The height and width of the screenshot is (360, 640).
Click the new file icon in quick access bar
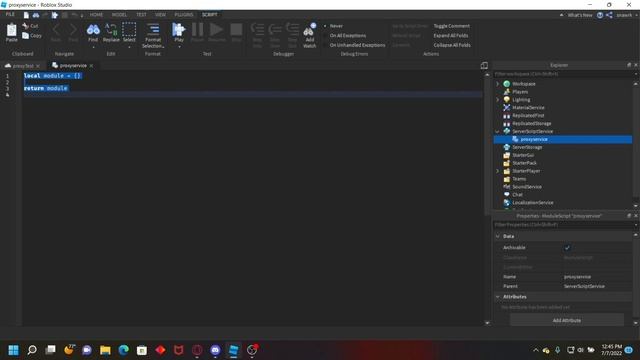(x=26, y=15)
